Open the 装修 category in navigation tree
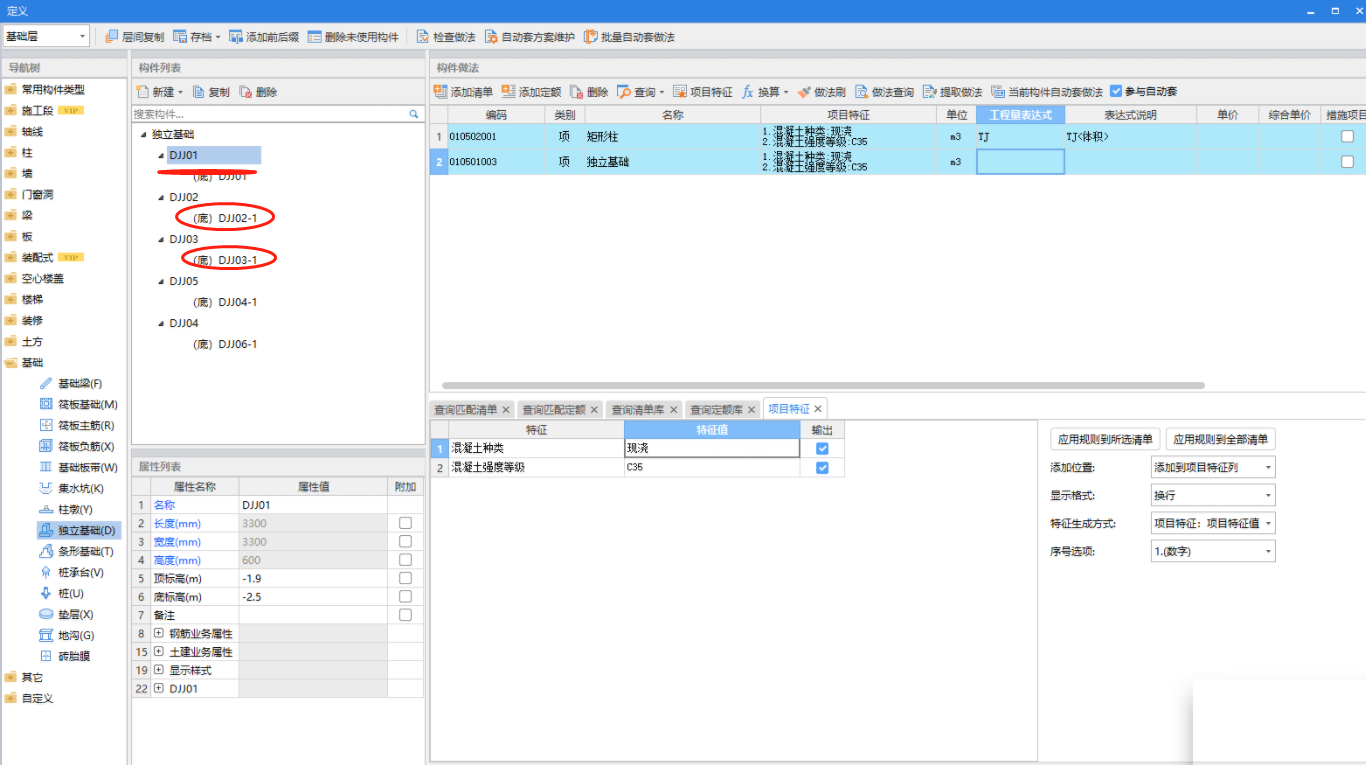 (x=33, y=321)
